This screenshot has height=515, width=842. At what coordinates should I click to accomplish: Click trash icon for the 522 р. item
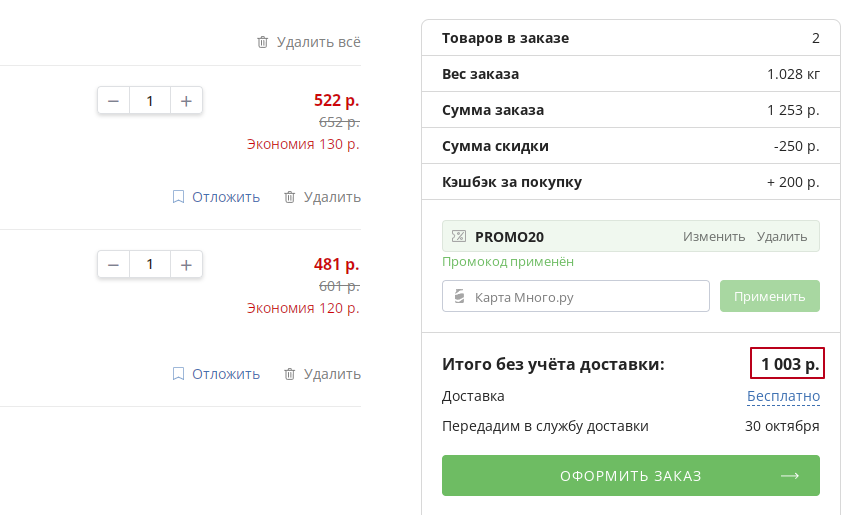pyautogui.click(x=290, y=197)
